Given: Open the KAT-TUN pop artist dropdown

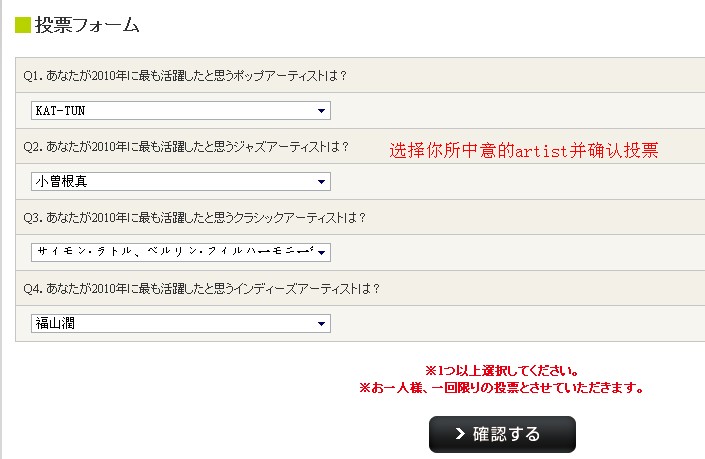Looking at the screenshot, I should [x=181, y=111].
